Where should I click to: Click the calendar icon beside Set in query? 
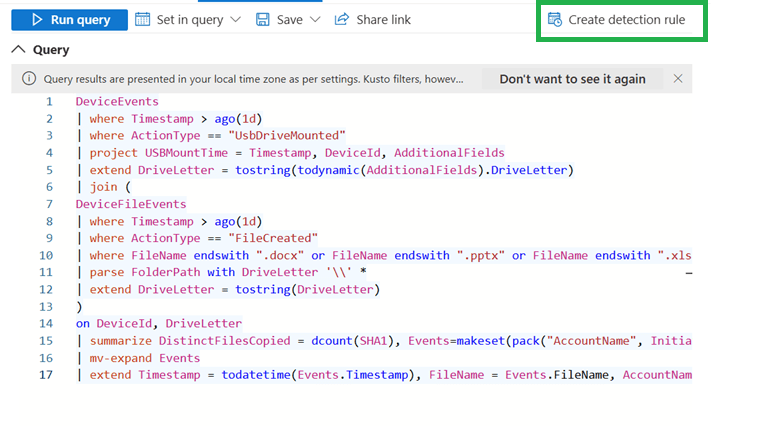[143, 19]
